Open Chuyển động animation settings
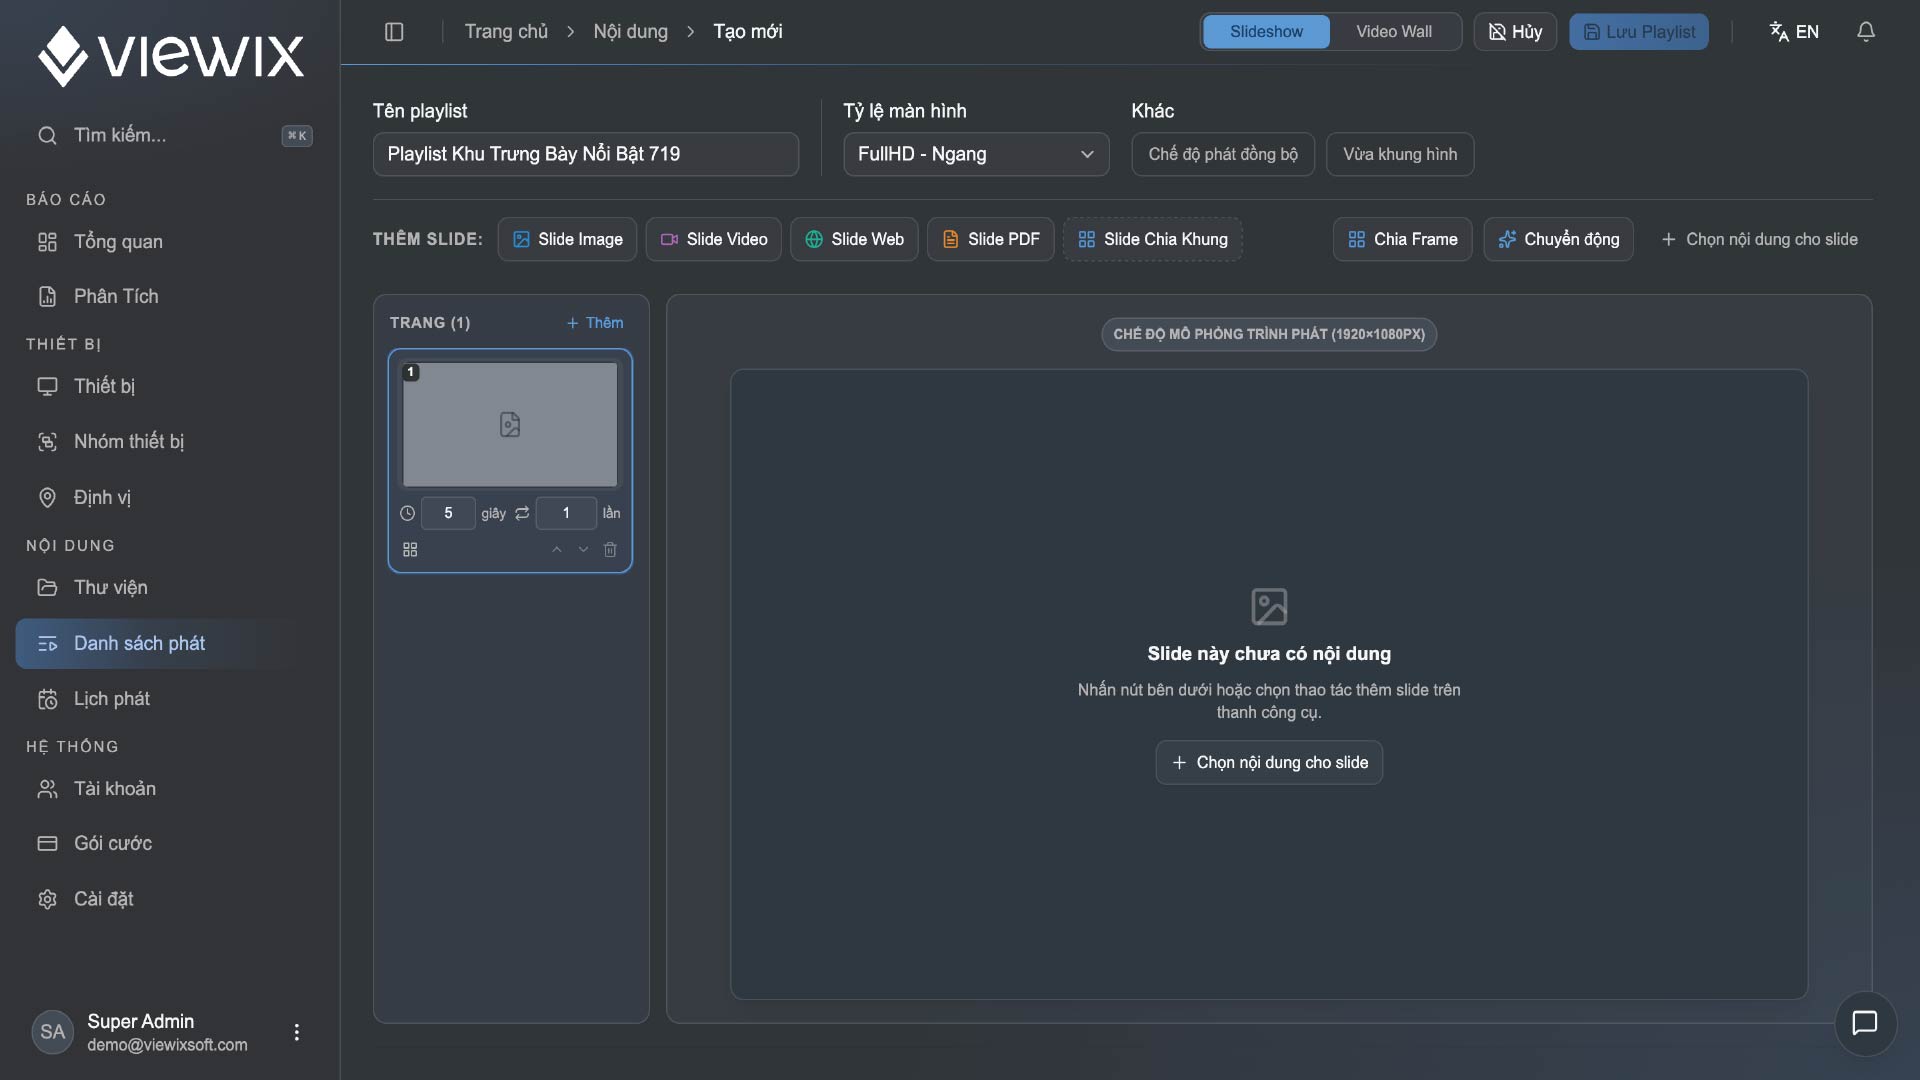This screenshot has width=1920, height=1080. [x=1558, y=239]
